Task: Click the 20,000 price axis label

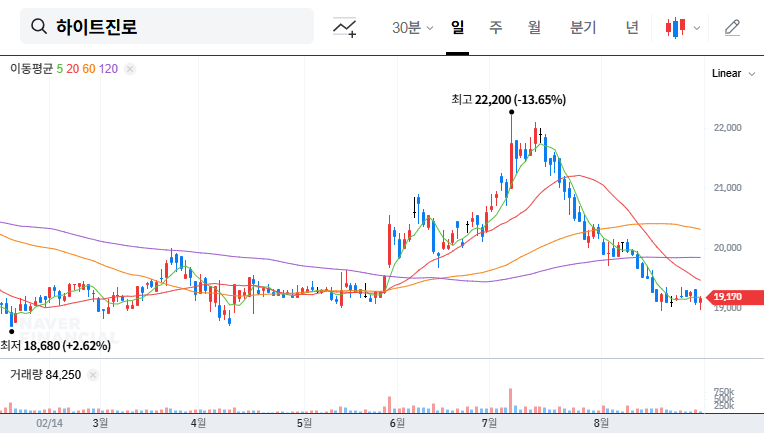Action: click(727, 247)
